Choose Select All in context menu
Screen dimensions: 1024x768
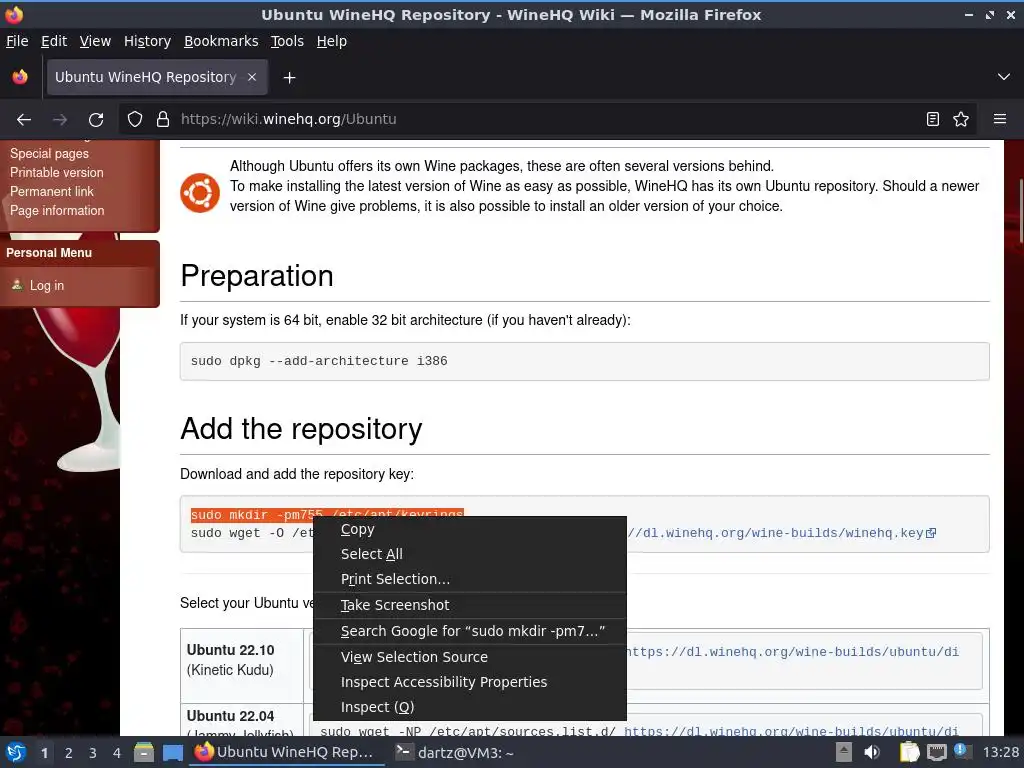pos(470,554)
